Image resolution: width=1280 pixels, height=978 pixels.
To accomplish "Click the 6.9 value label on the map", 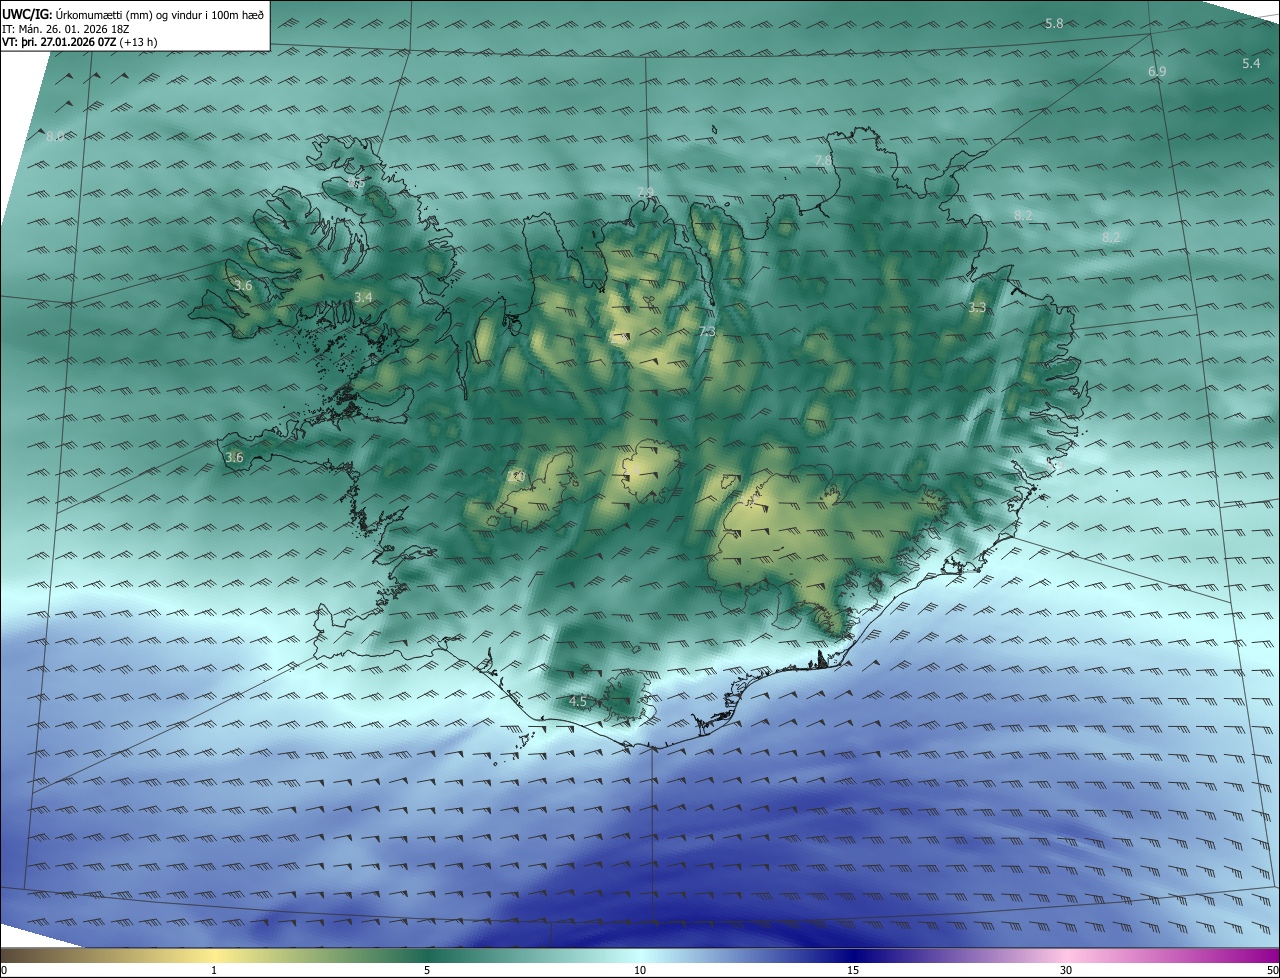I will (x=1157, y=72).
